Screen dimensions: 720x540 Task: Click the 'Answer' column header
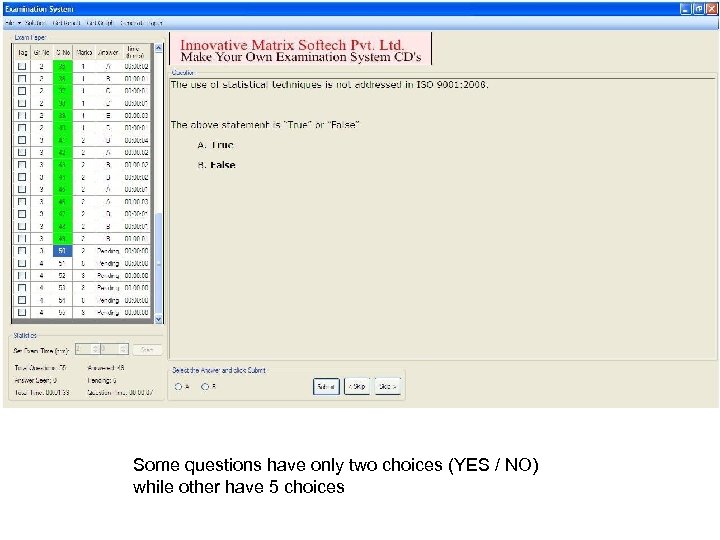108,52
